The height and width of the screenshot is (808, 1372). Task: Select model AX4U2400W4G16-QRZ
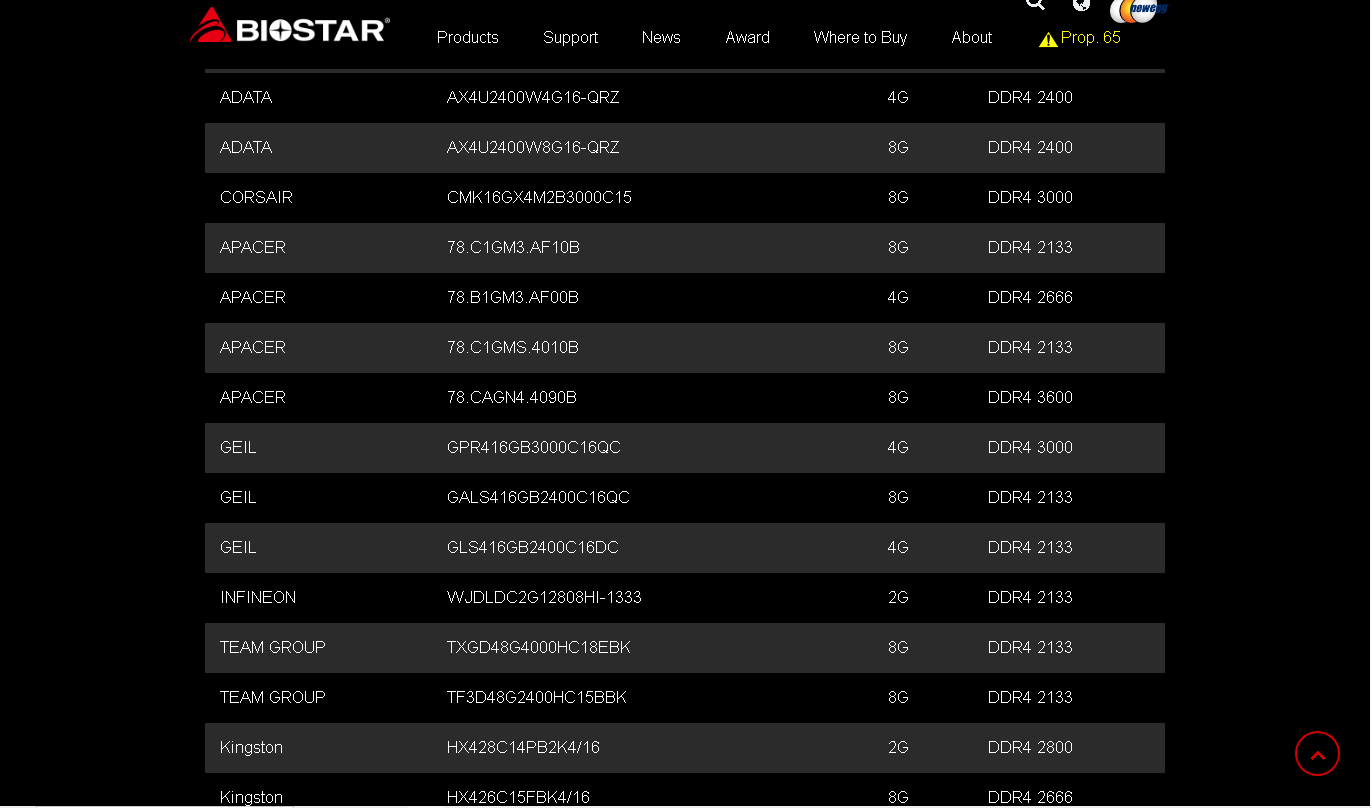point(533,97)
